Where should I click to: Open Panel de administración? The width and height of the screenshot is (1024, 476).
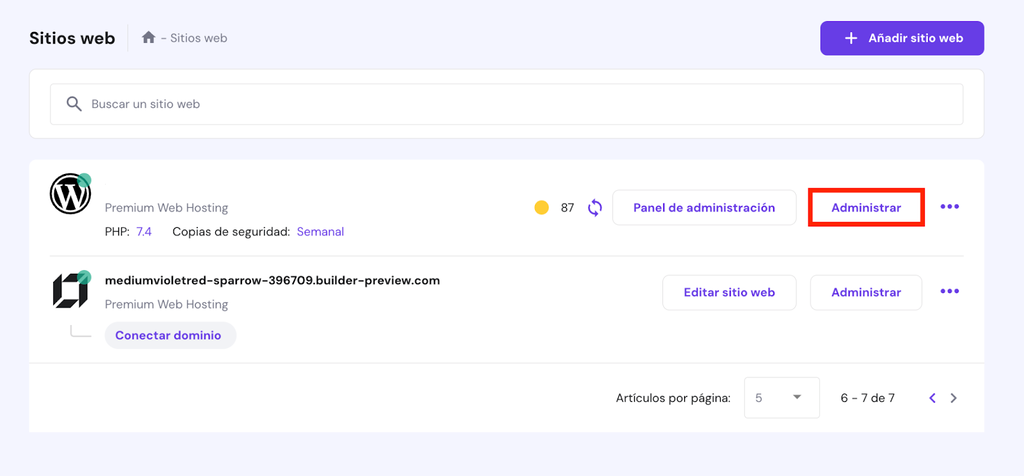point(704,208)
